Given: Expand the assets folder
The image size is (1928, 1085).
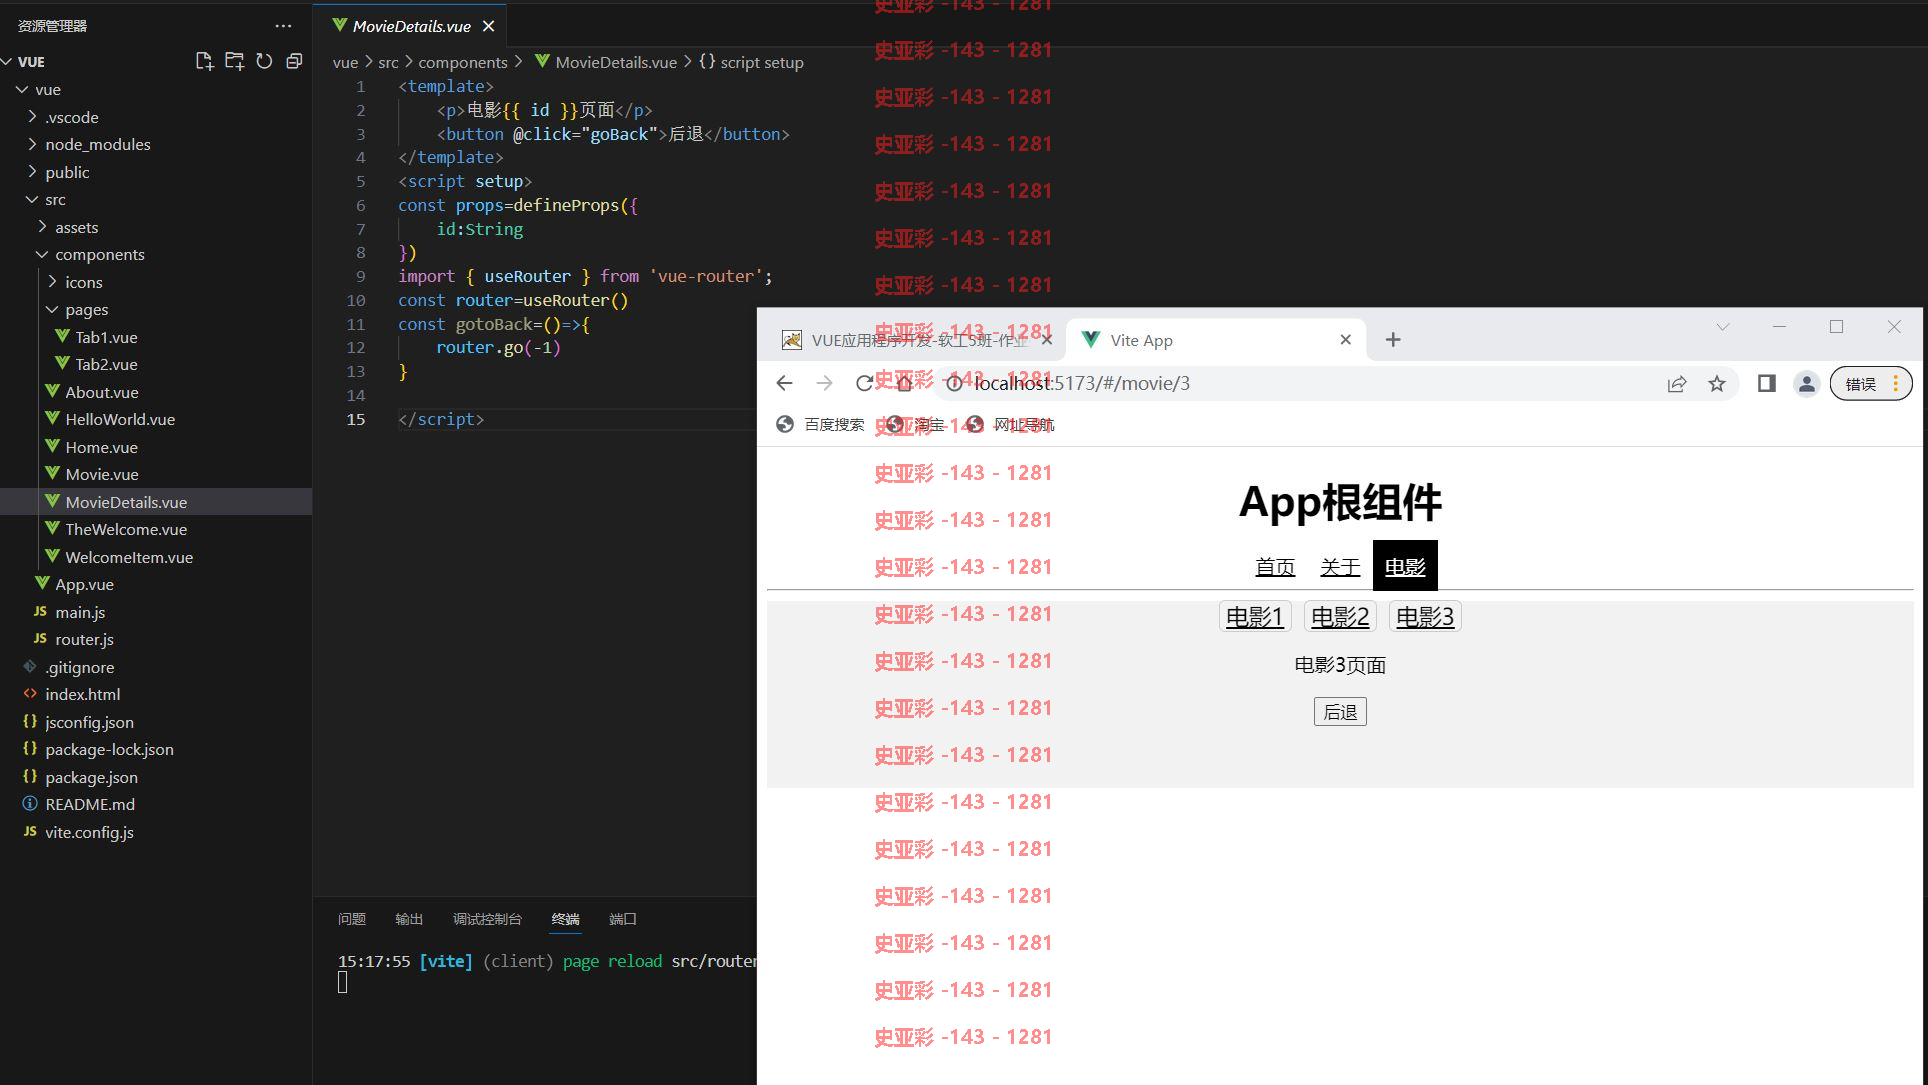Looking at the screenshot, I should tap(156, 227).
